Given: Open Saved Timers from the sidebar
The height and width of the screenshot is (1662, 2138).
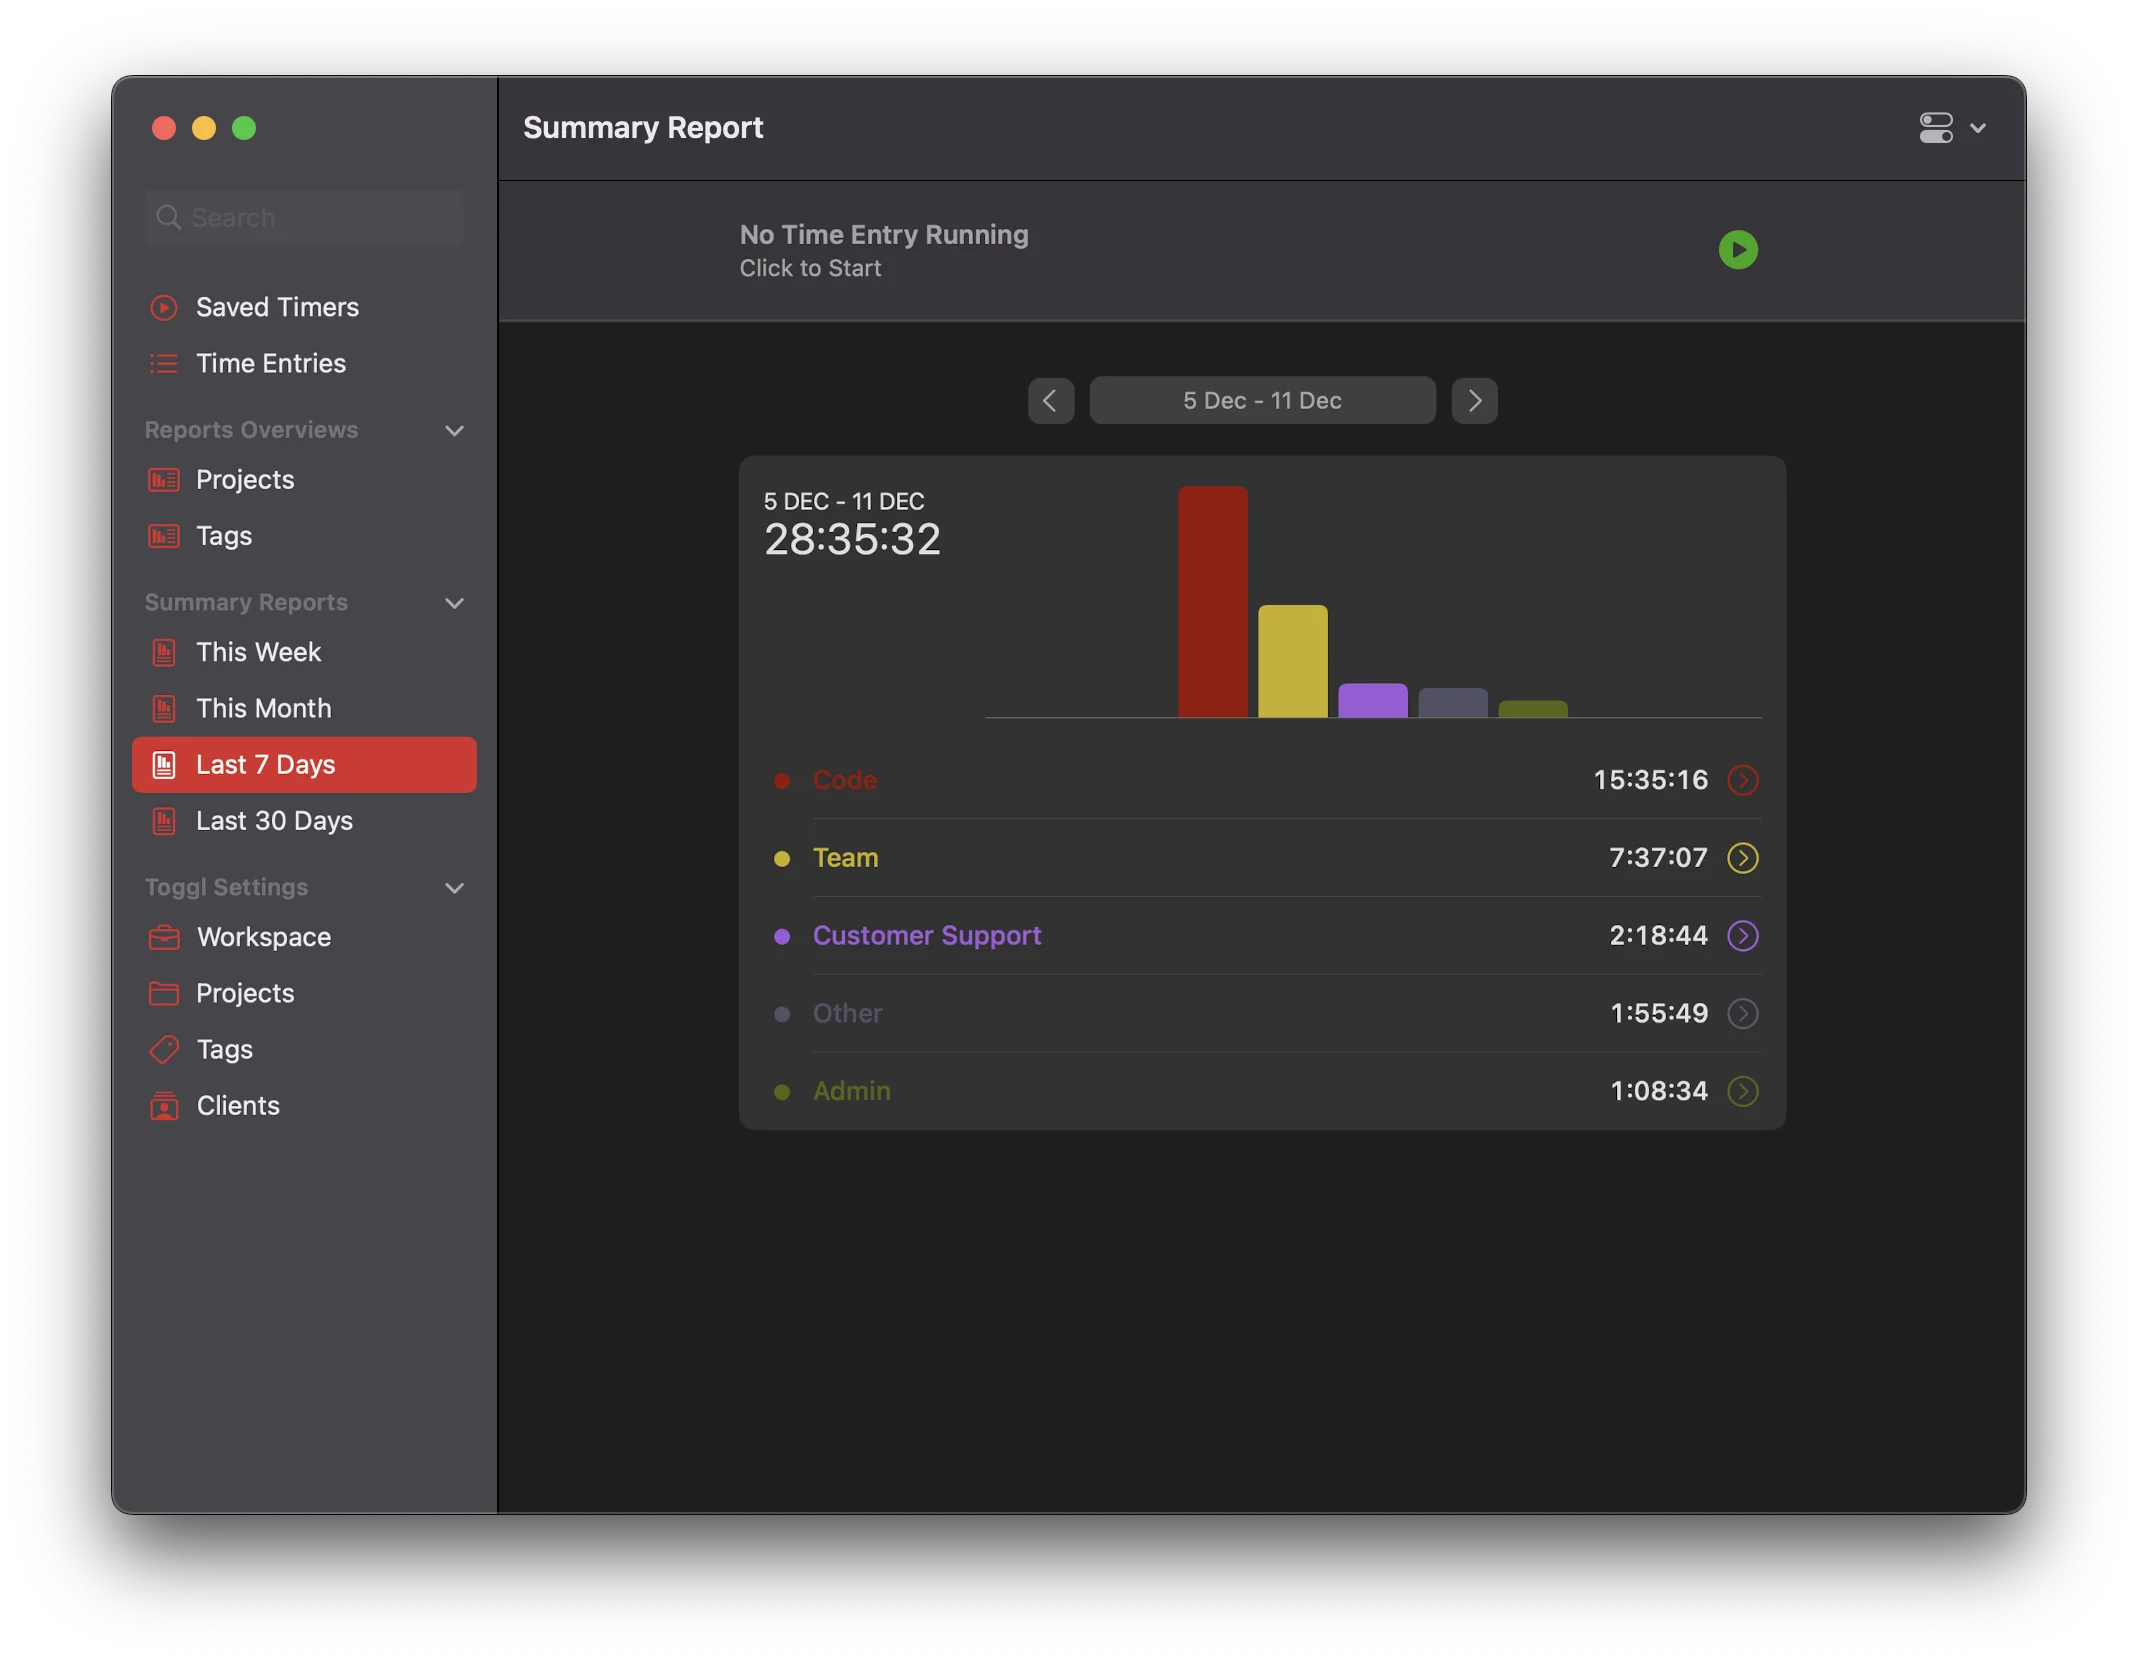Looking at the screenshot, I should [276, 307].
